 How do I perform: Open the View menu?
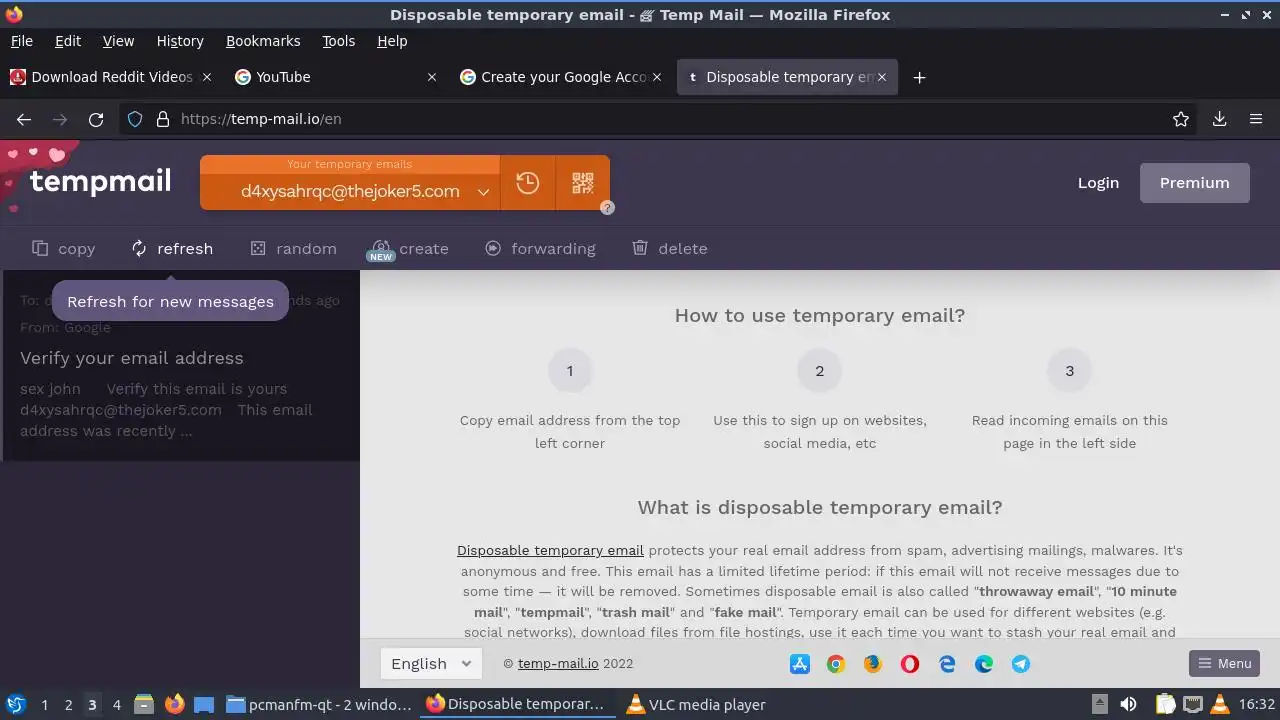click(x=118, y=41)
